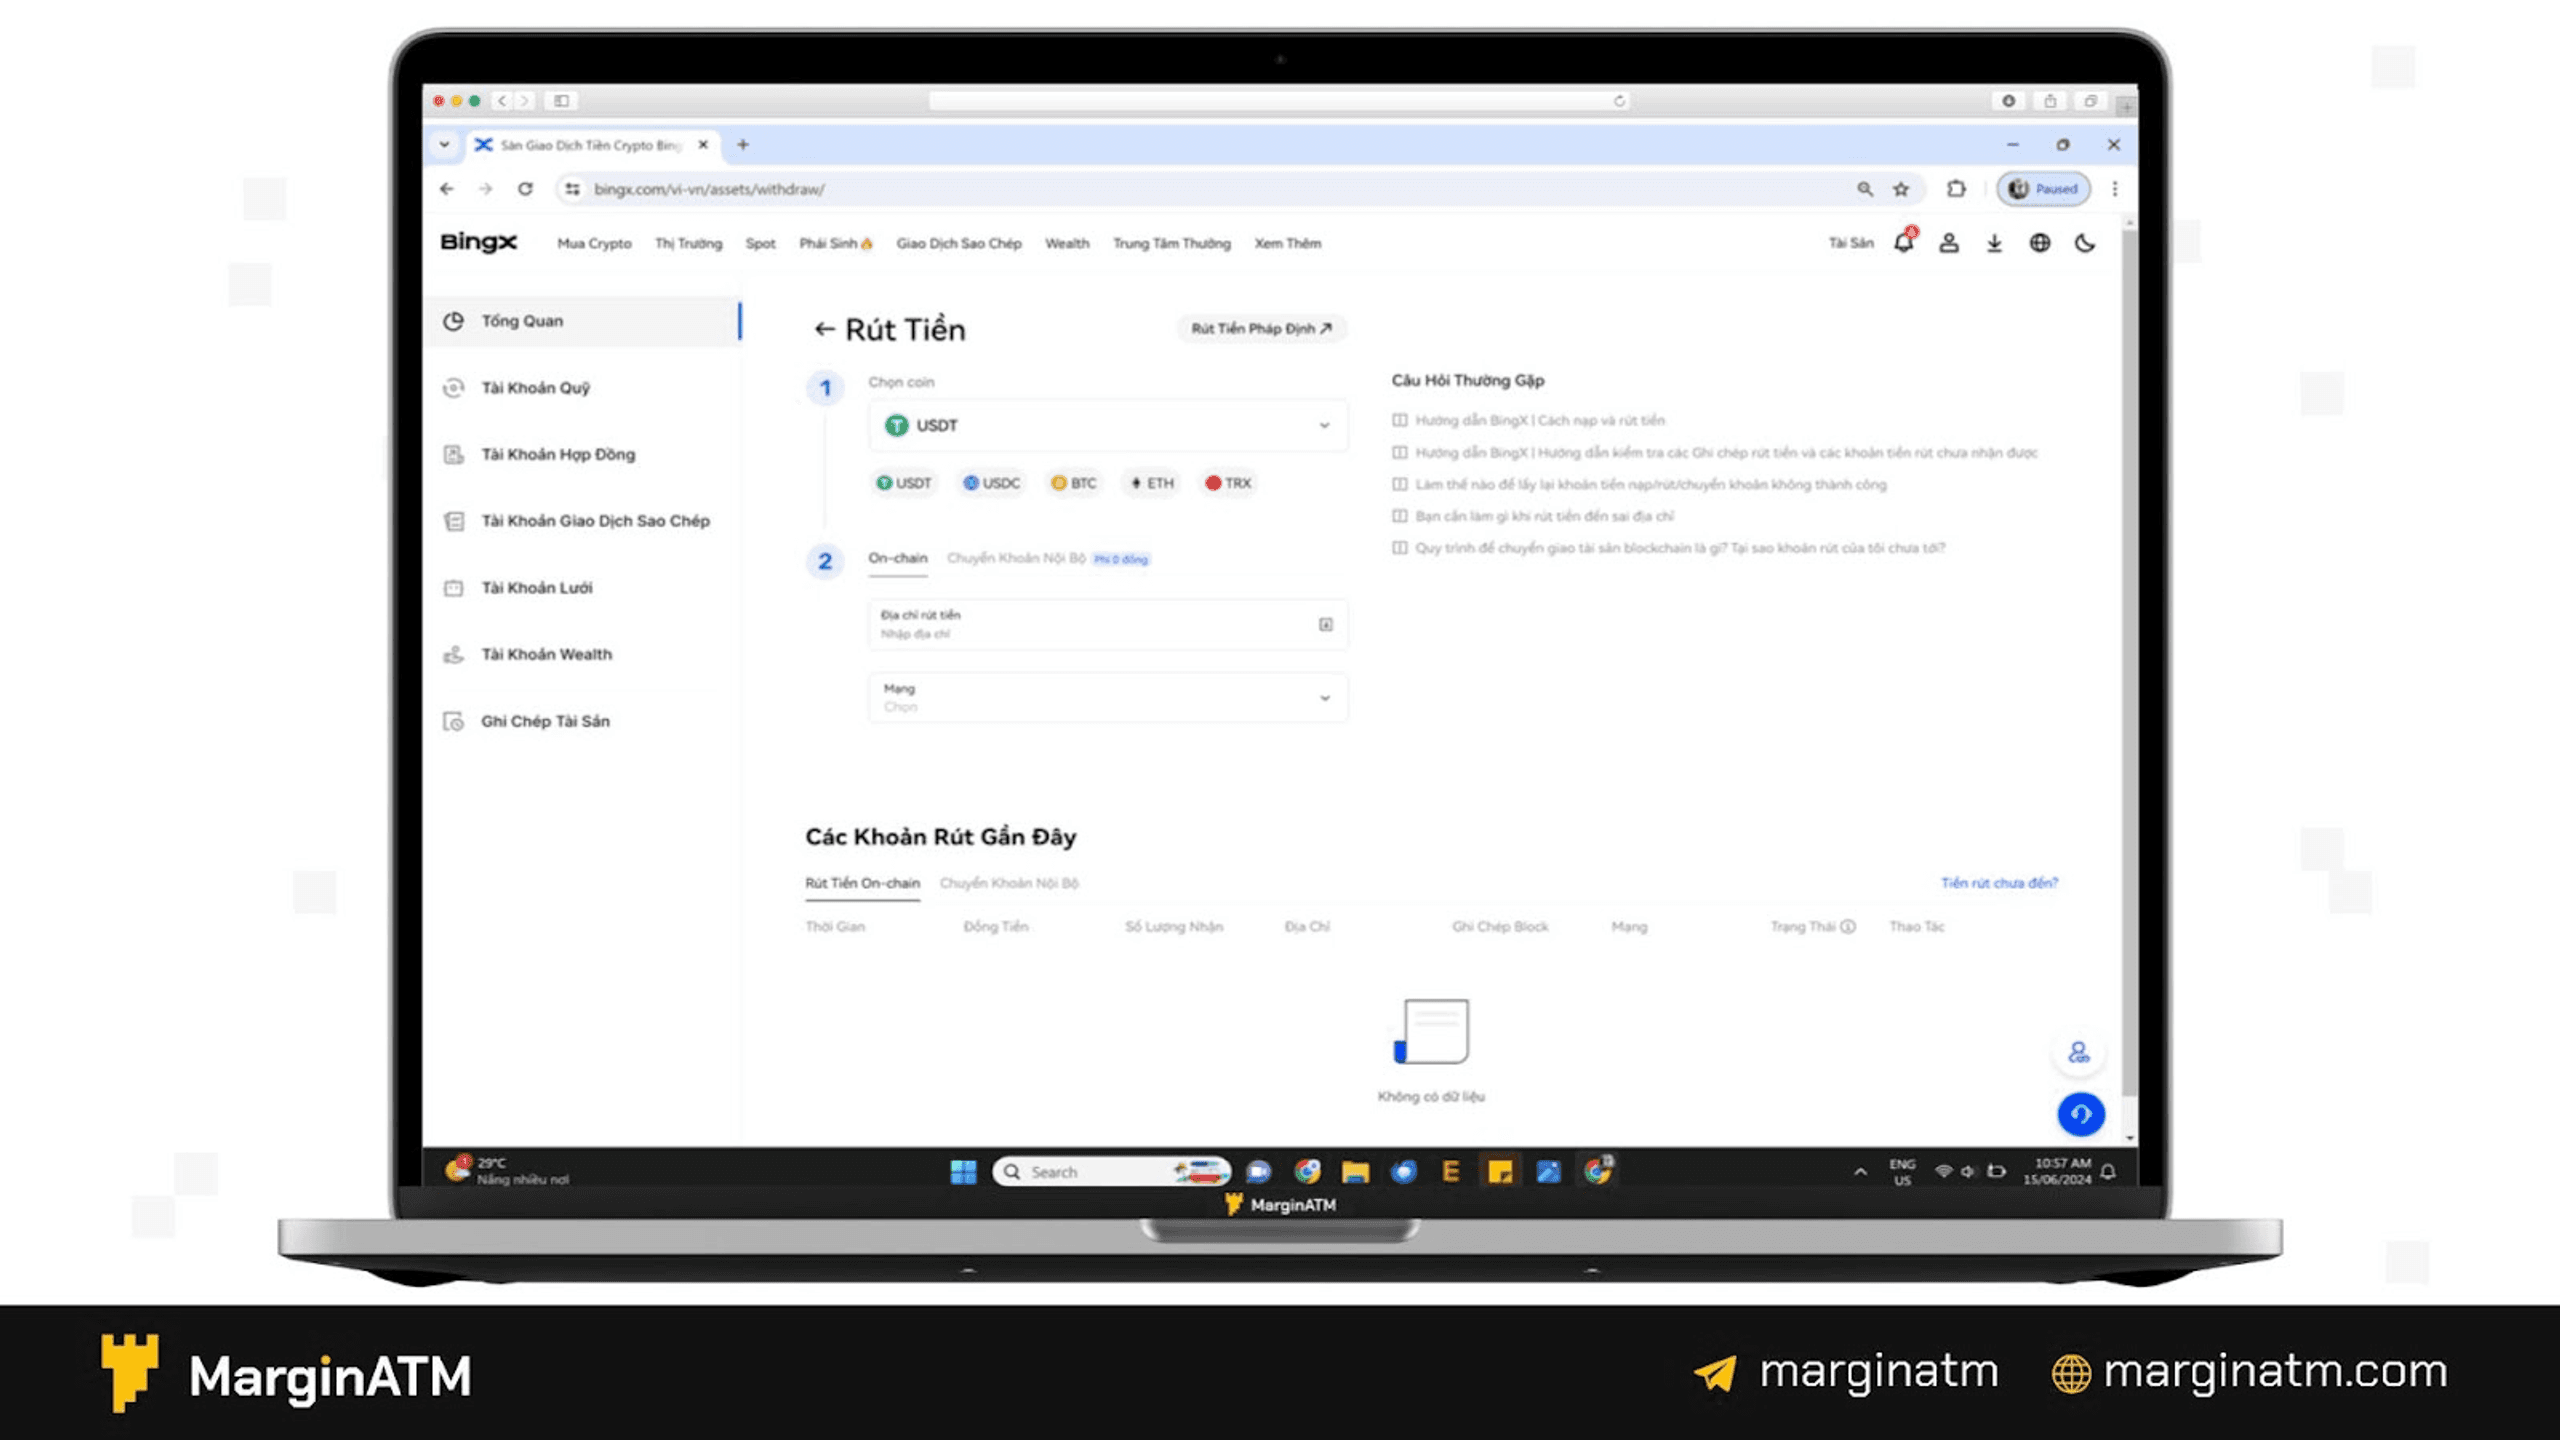The image size is (2560, 1440).
Task: Toggle dark mode moon icon
Action: [x=2085, y=243]
